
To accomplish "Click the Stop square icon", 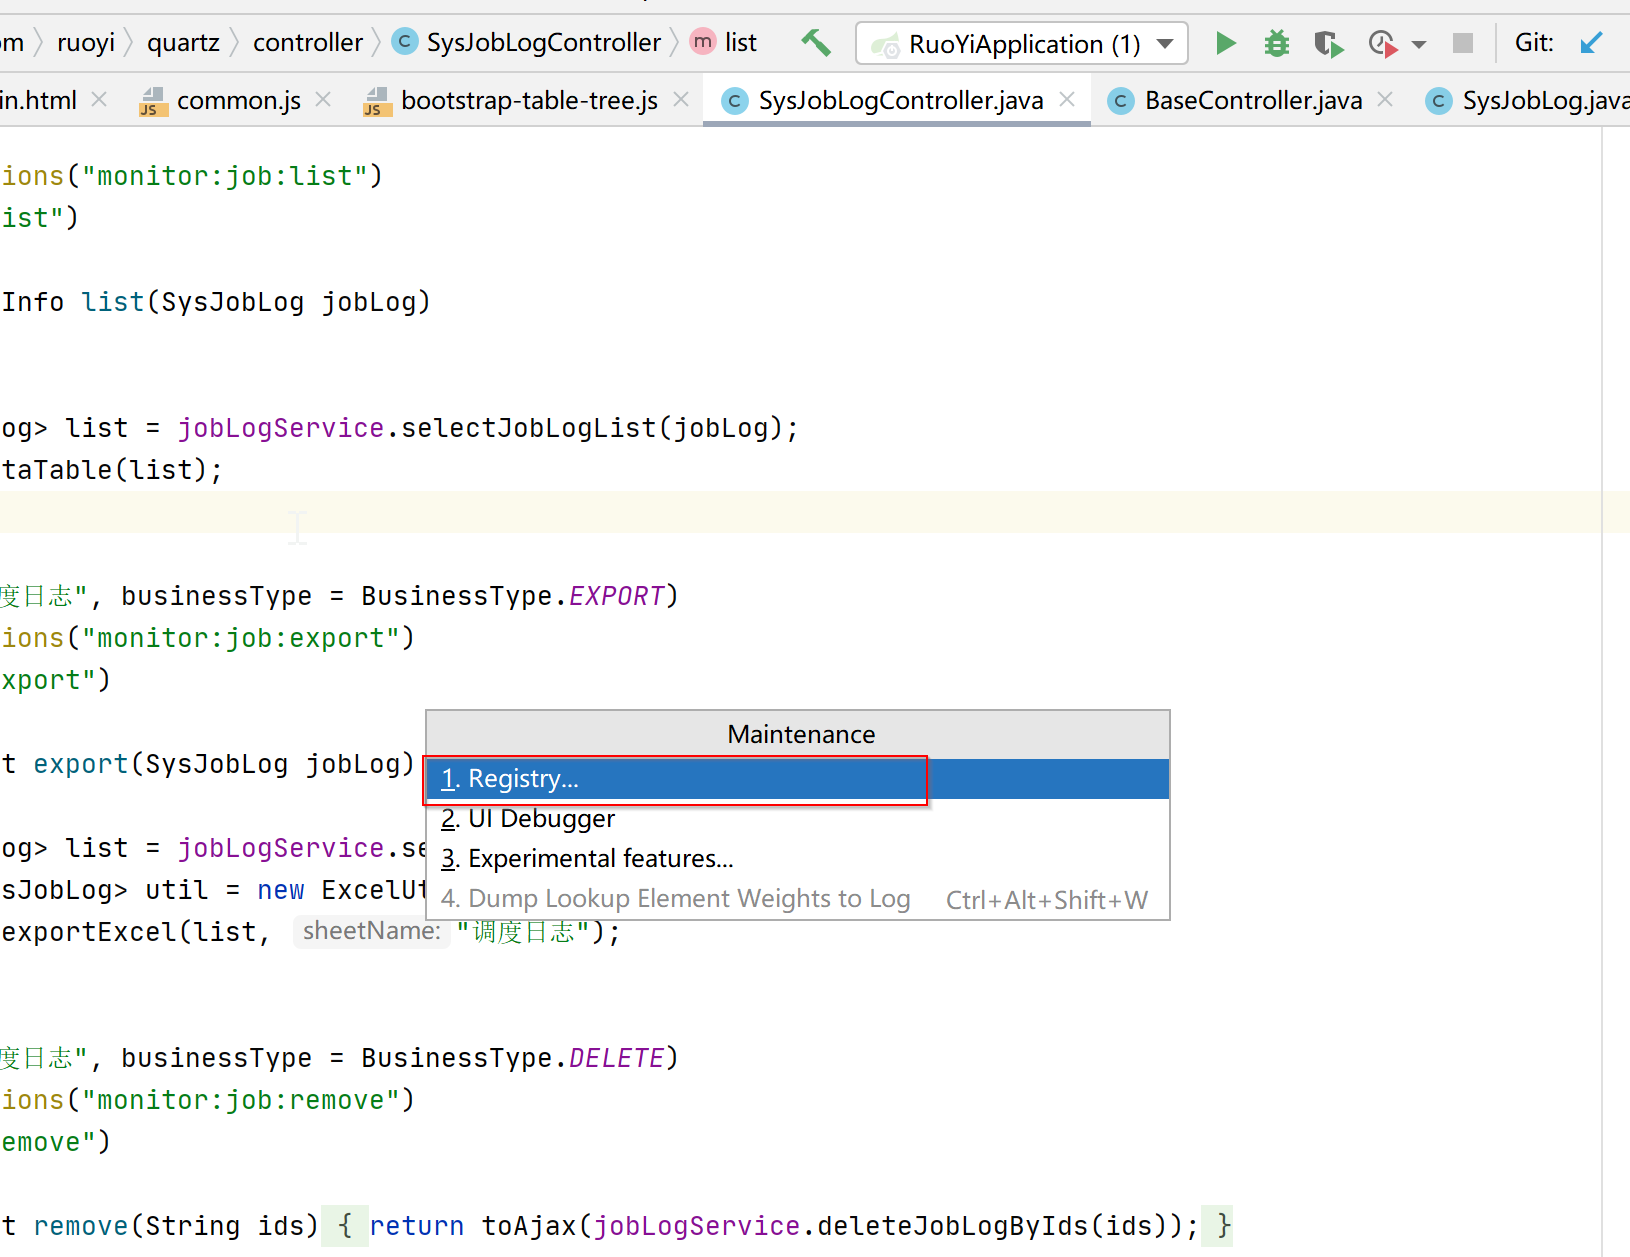I will coord(1463,43).
